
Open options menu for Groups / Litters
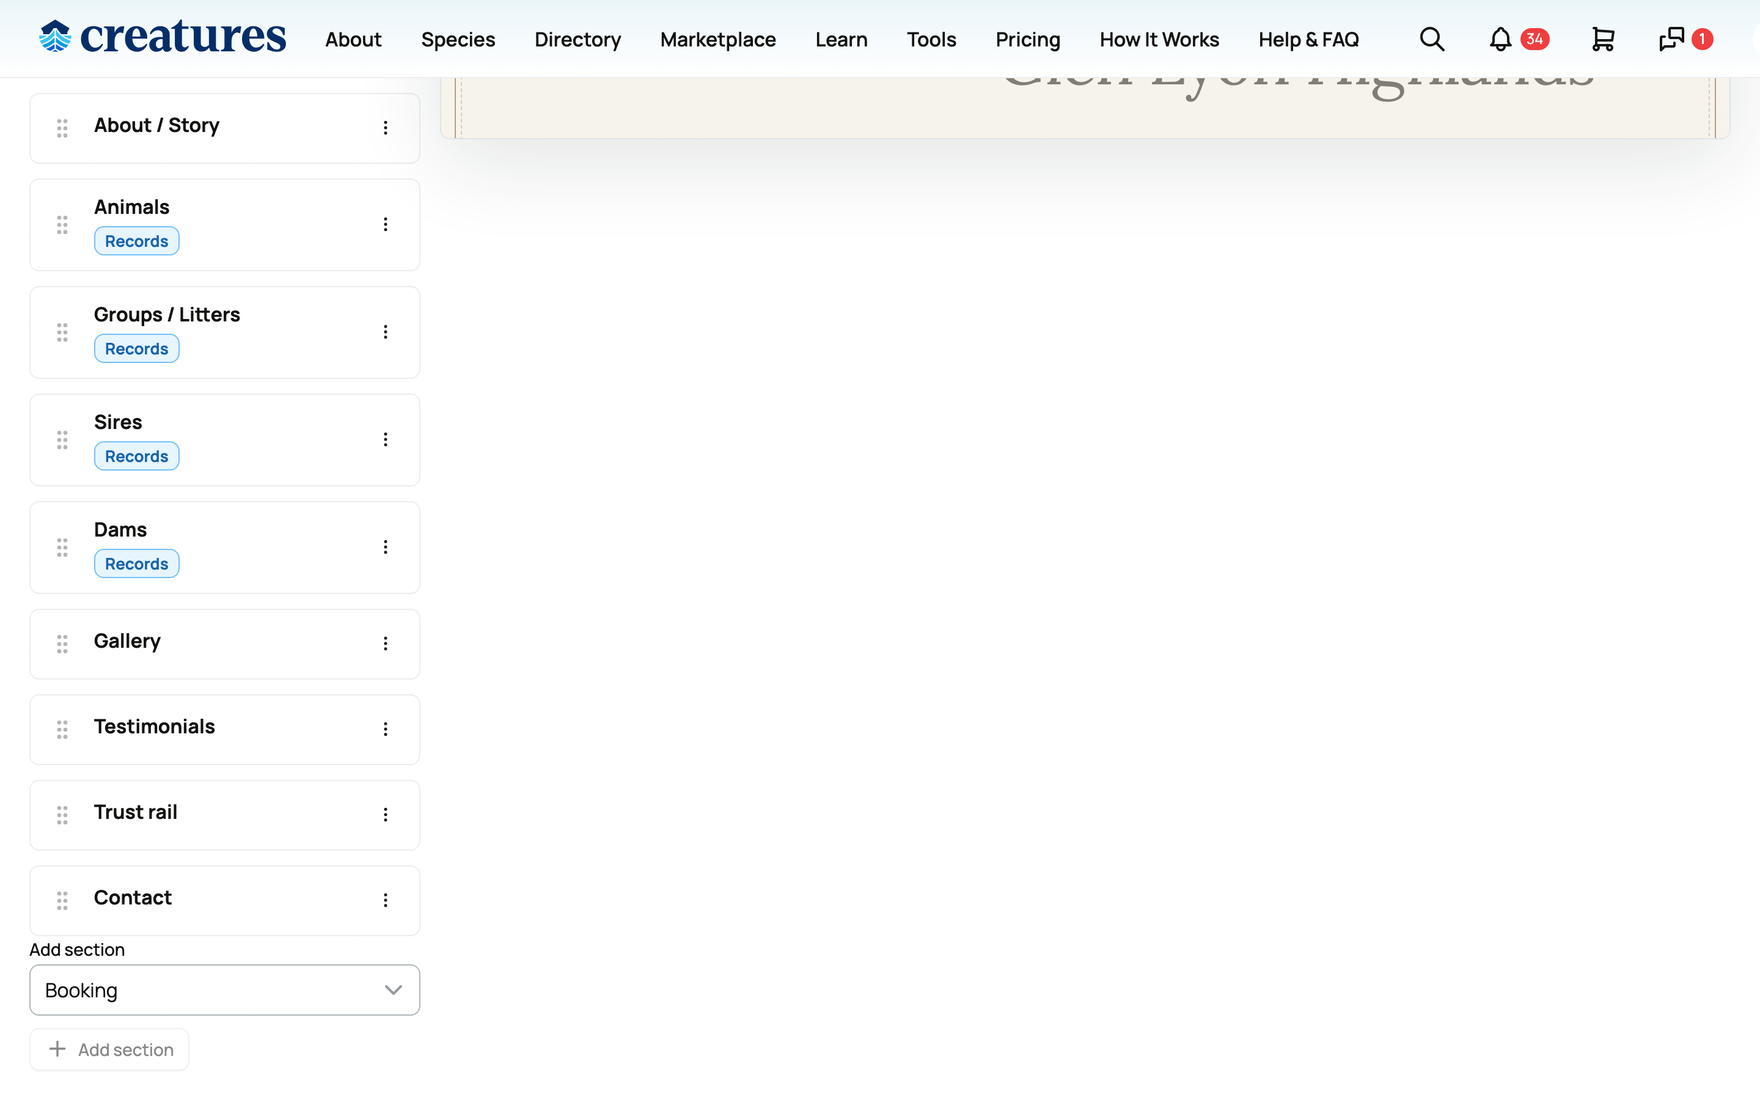(x=385, y=332)
